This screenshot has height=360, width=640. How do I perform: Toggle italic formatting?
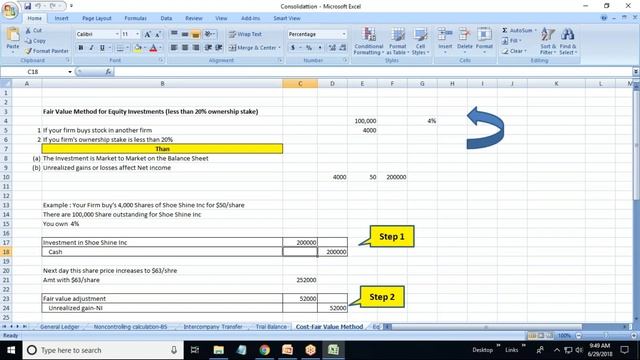[x=91, y=48]
